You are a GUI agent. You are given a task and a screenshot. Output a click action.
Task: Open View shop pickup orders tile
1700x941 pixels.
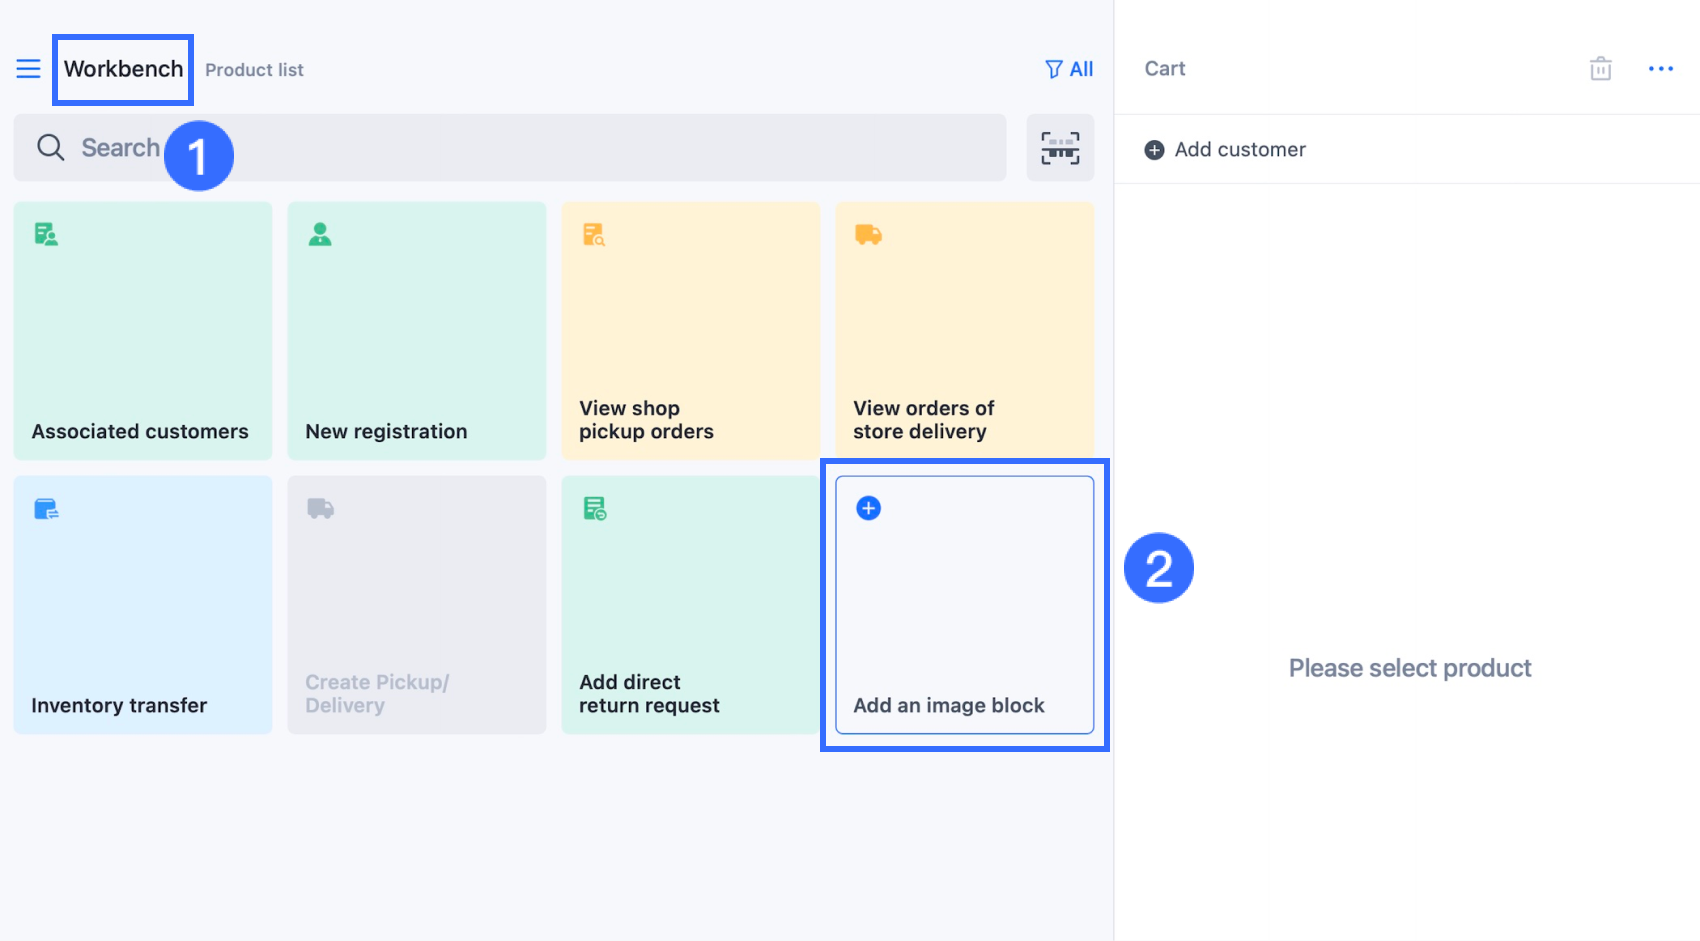[x=690, y=331]
